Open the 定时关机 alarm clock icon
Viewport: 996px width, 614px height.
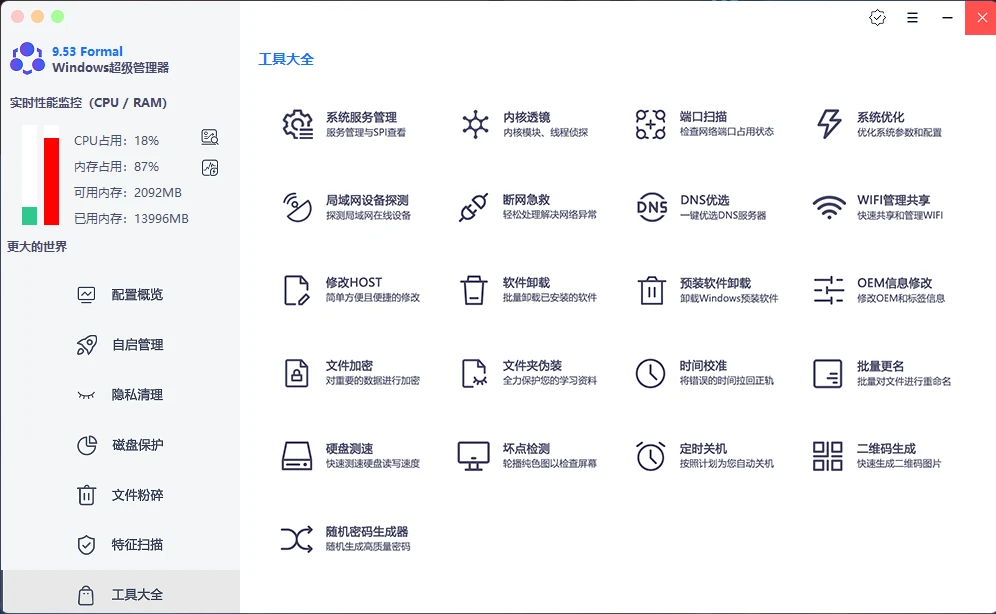tap(650, 456)
